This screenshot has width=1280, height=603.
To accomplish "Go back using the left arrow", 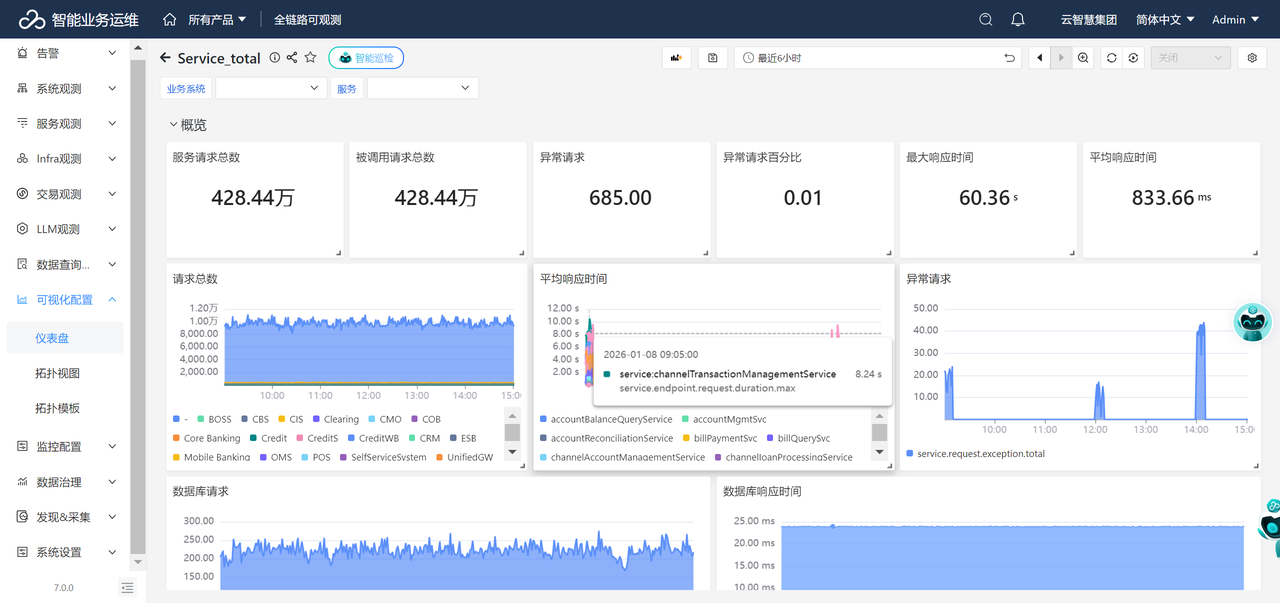I will coord(165,58).
